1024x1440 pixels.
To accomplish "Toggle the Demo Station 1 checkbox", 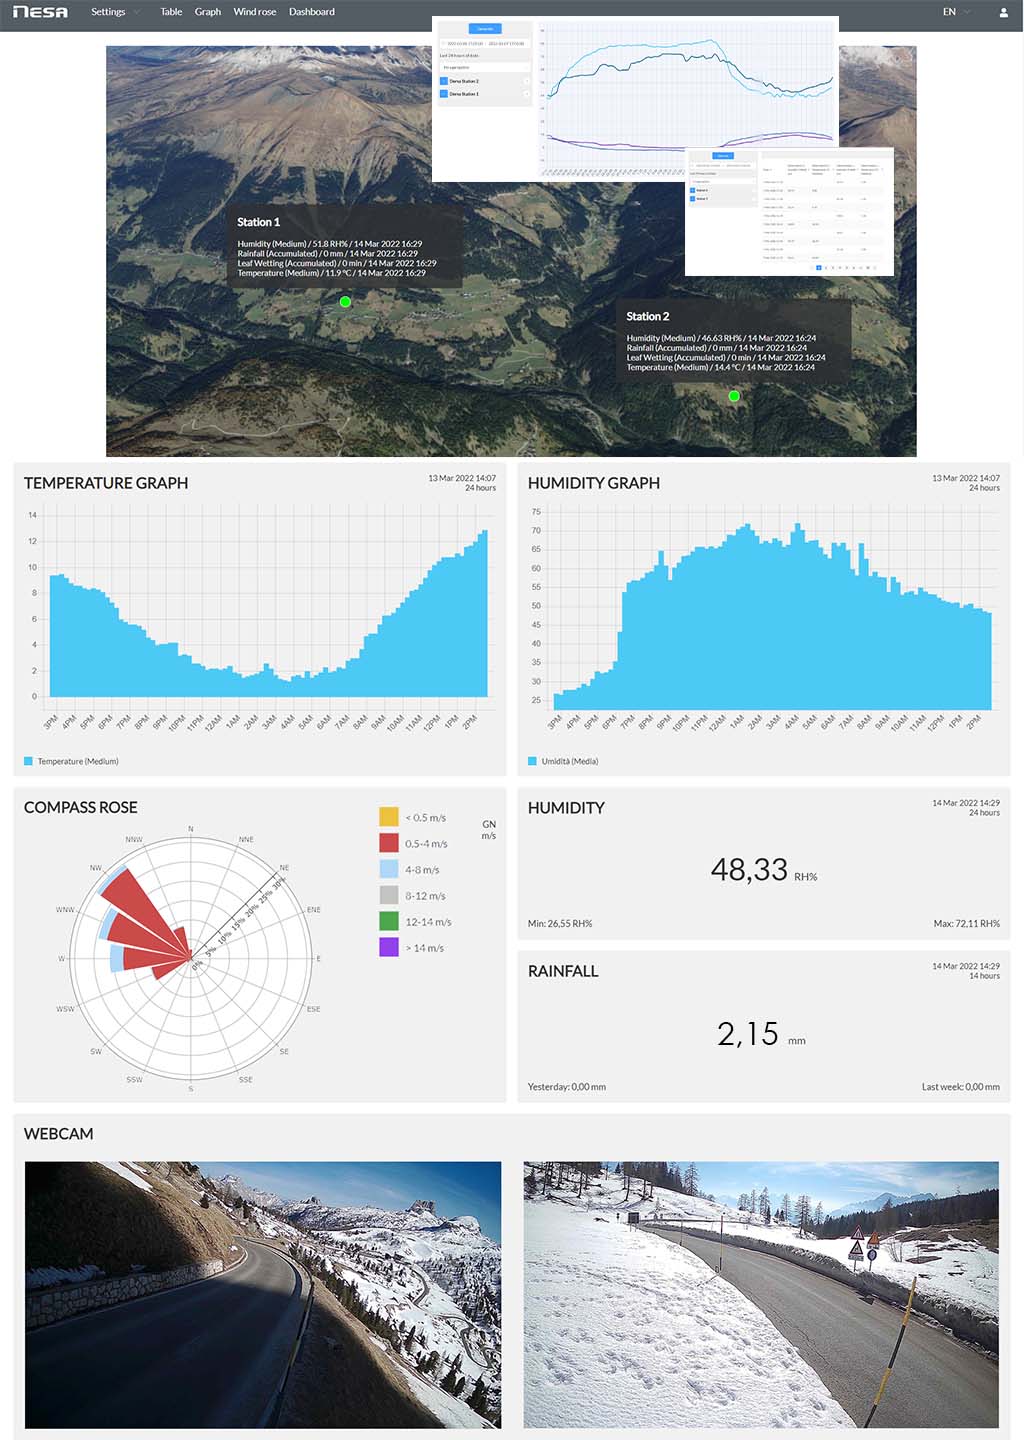I will click(444, 94).
